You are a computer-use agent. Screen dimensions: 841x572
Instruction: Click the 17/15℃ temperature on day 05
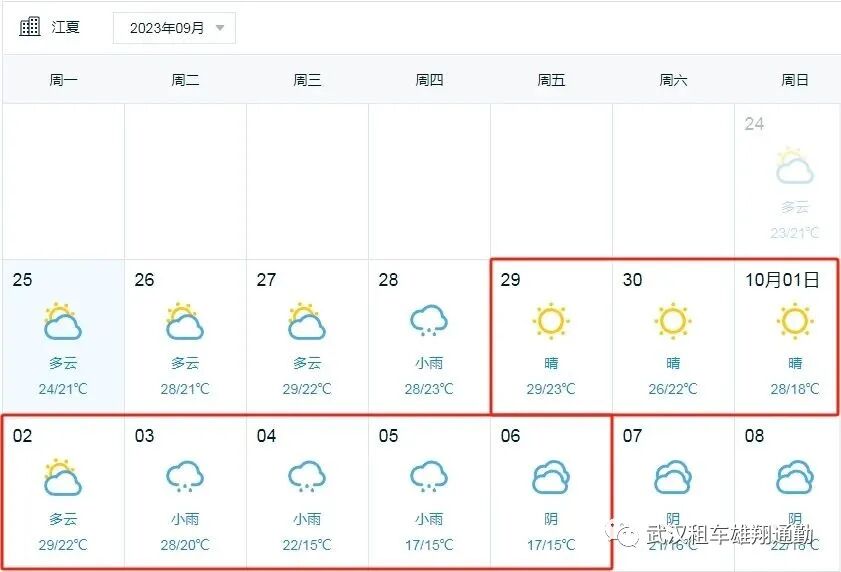click(x=429, y=545)
